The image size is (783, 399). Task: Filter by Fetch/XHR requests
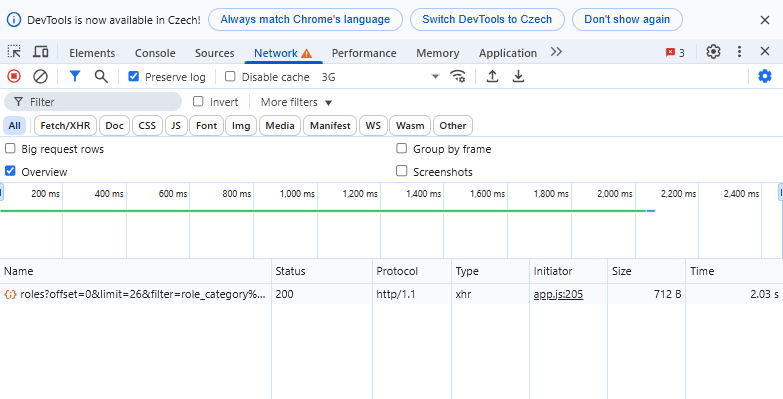65,126
